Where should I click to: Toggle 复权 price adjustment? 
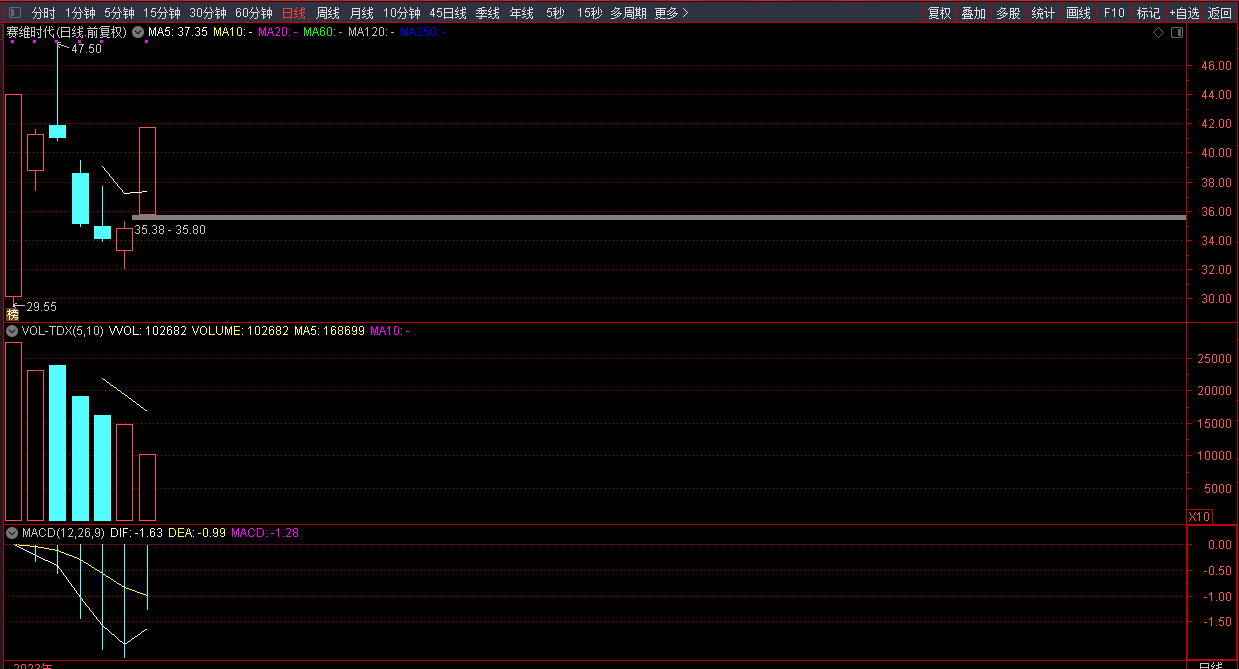(x=939, y=13)
